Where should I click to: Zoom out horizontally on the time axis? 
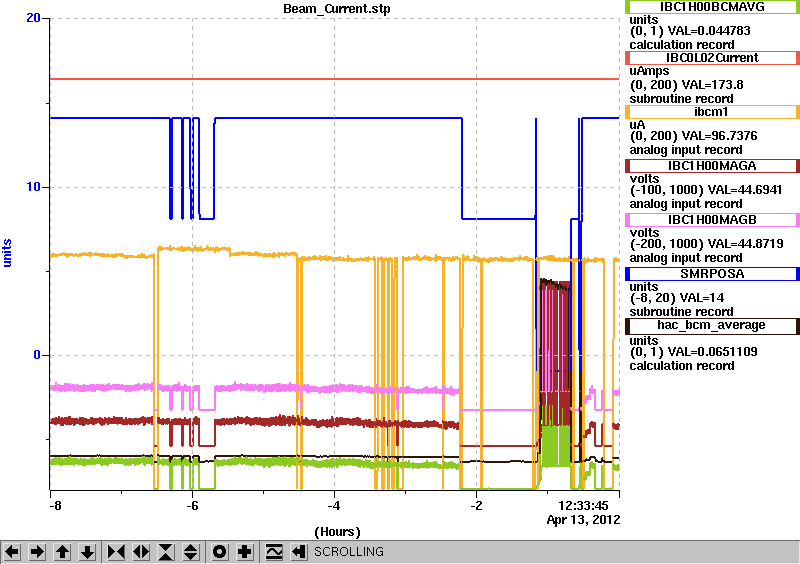(x=141, y=552)
